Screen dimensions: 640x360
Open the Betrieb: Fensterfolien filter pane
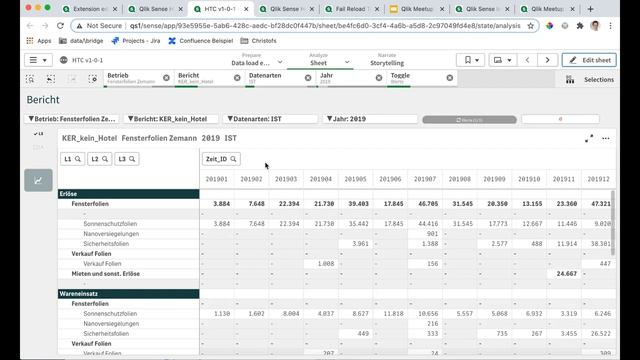(72, 119)
